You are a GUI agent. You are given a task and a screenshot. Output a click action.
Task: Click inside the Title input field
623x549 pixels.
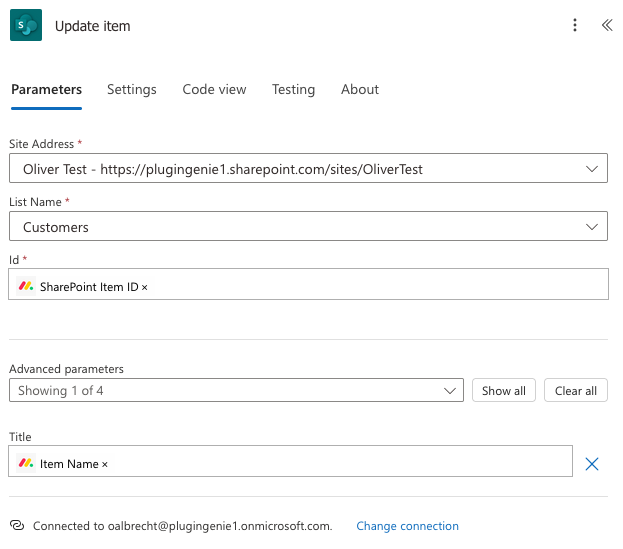click(x=290, y=461)
